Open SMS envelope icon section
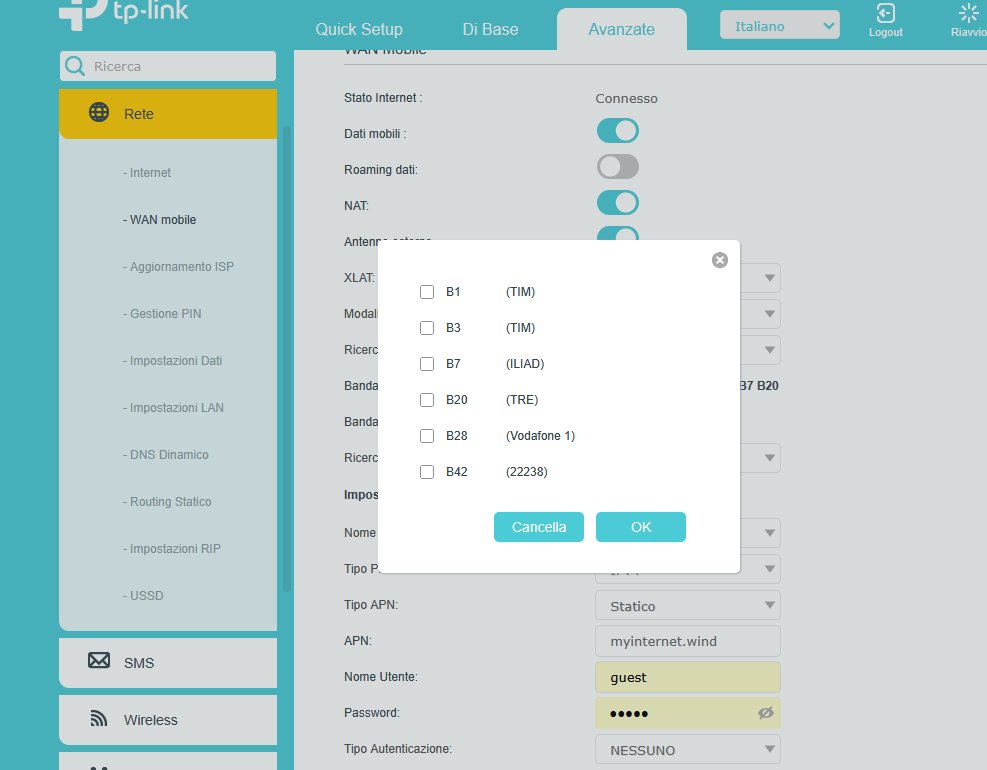Viewport: 987px width, 770px height. (x=99, y=662)
